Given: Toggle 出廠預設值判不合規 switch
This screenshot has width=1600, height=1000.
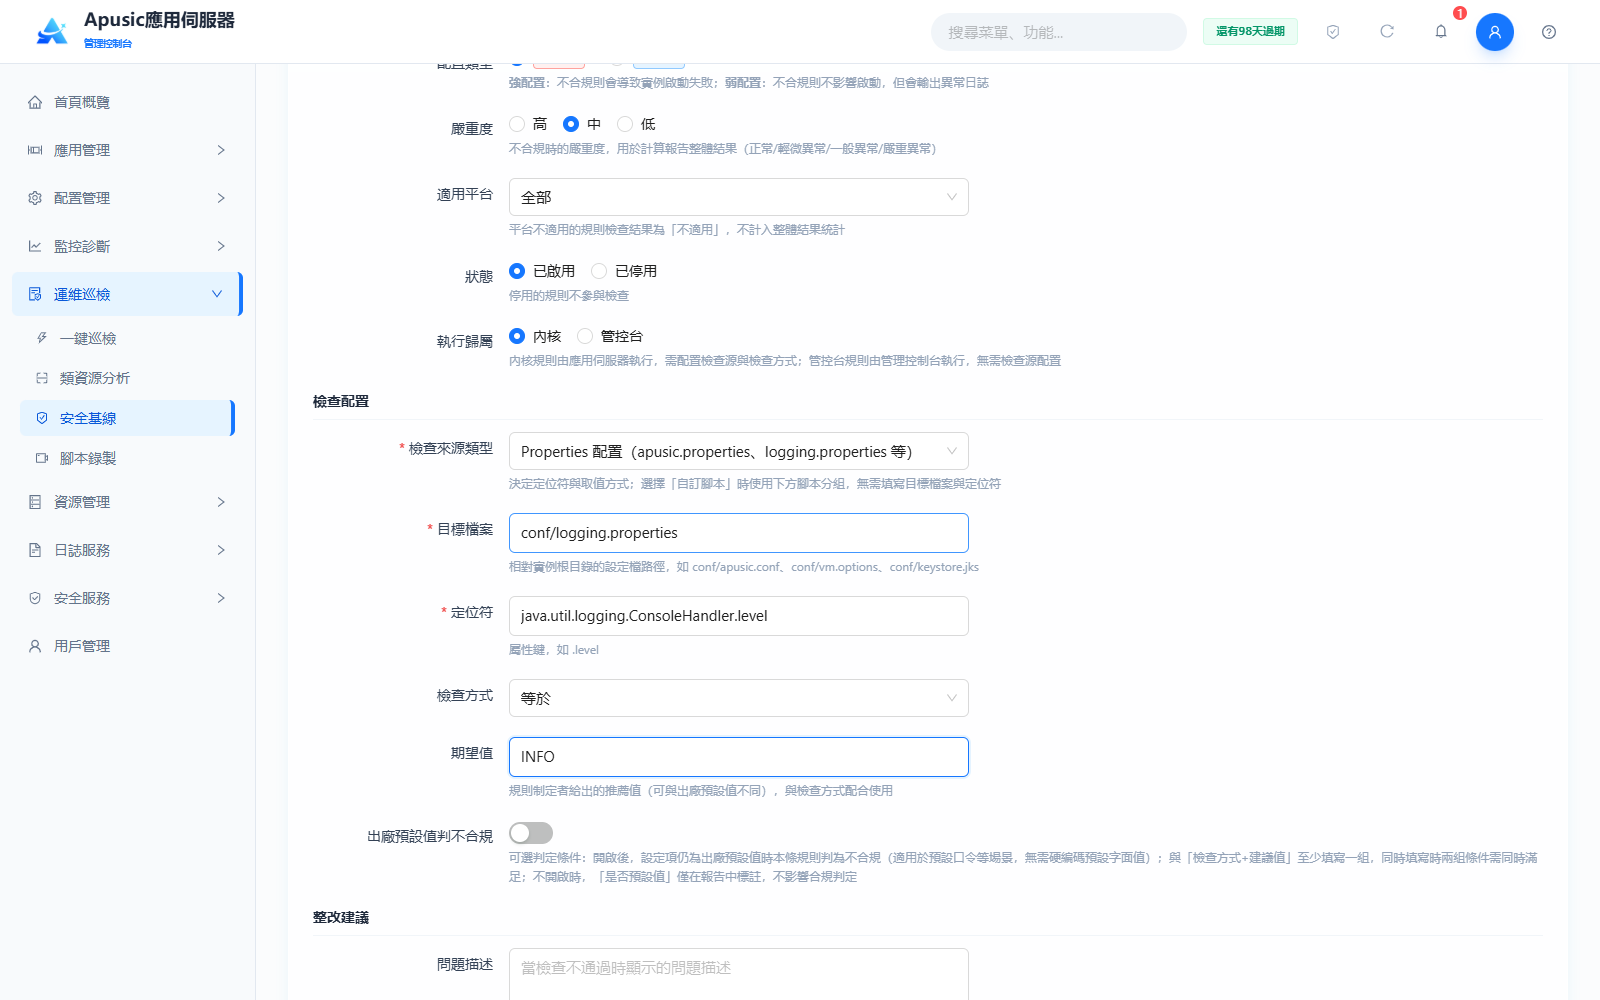Looking at the screenshot, I should (x=531, y=833).
